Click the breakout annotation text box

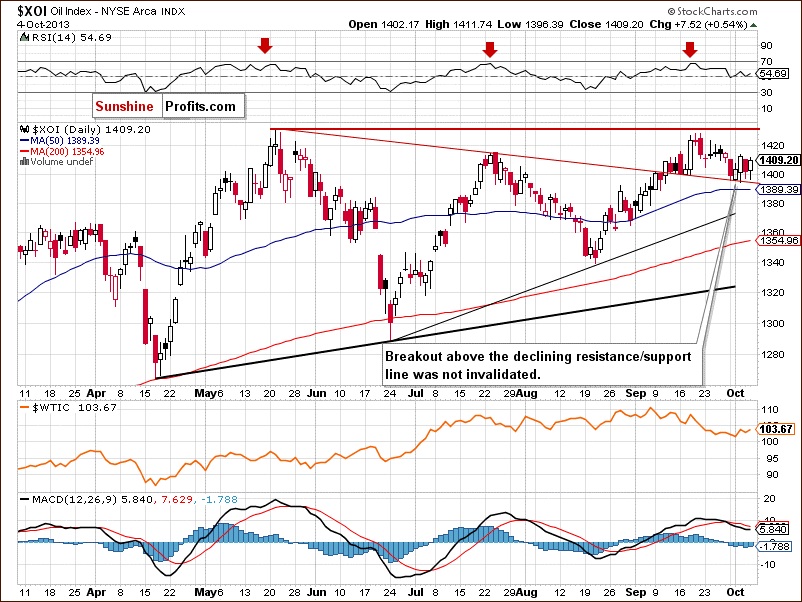coord(543,365)
